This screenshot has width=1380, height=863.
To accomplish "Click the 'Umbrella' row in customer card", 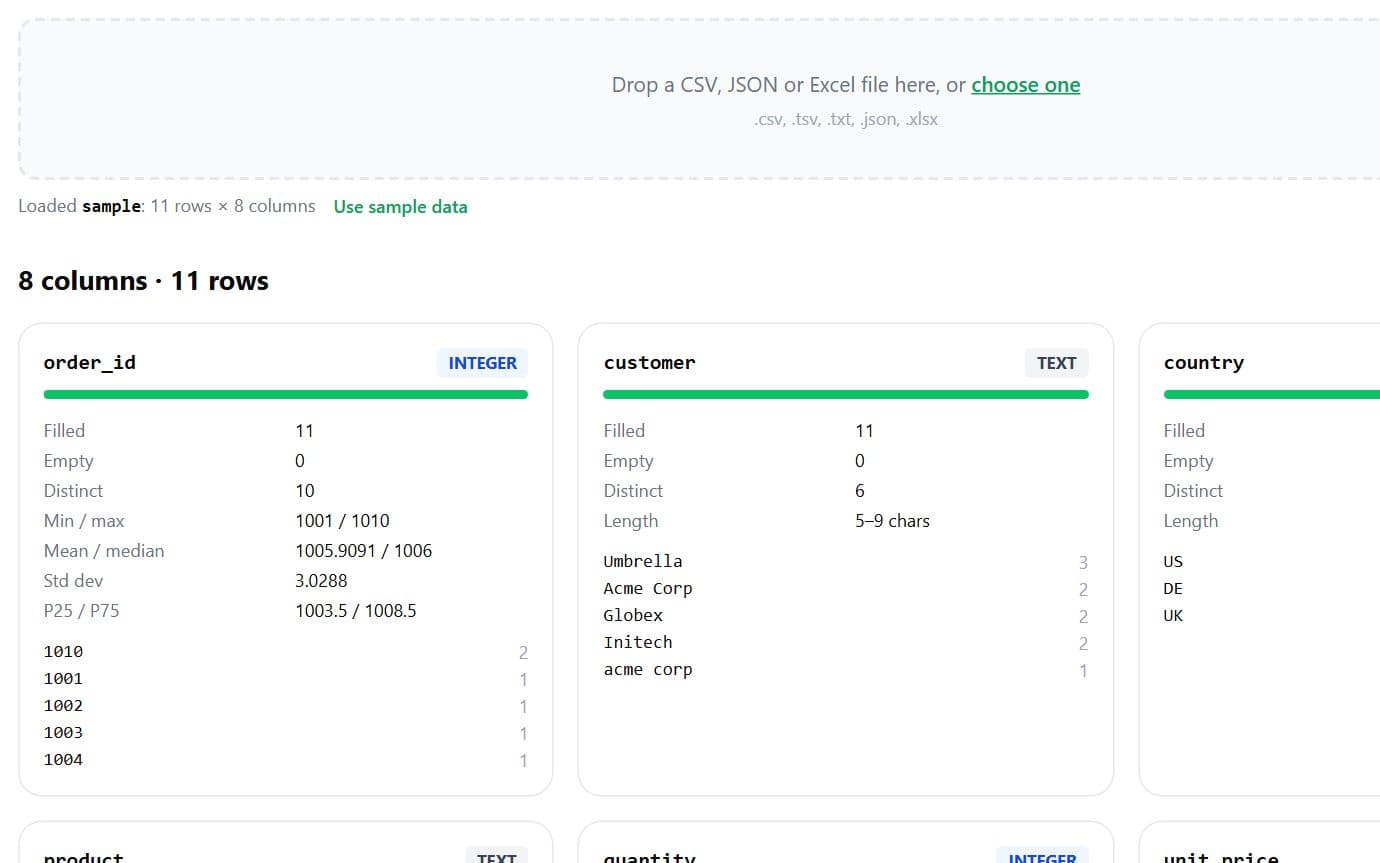I will coord(845,562).
